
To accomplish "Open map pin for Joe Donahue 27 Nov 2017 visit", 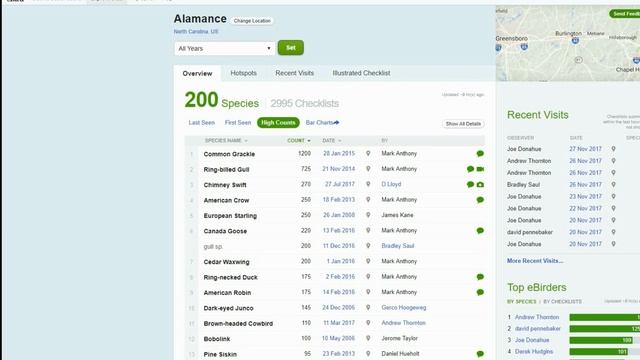I will point(613,149).
